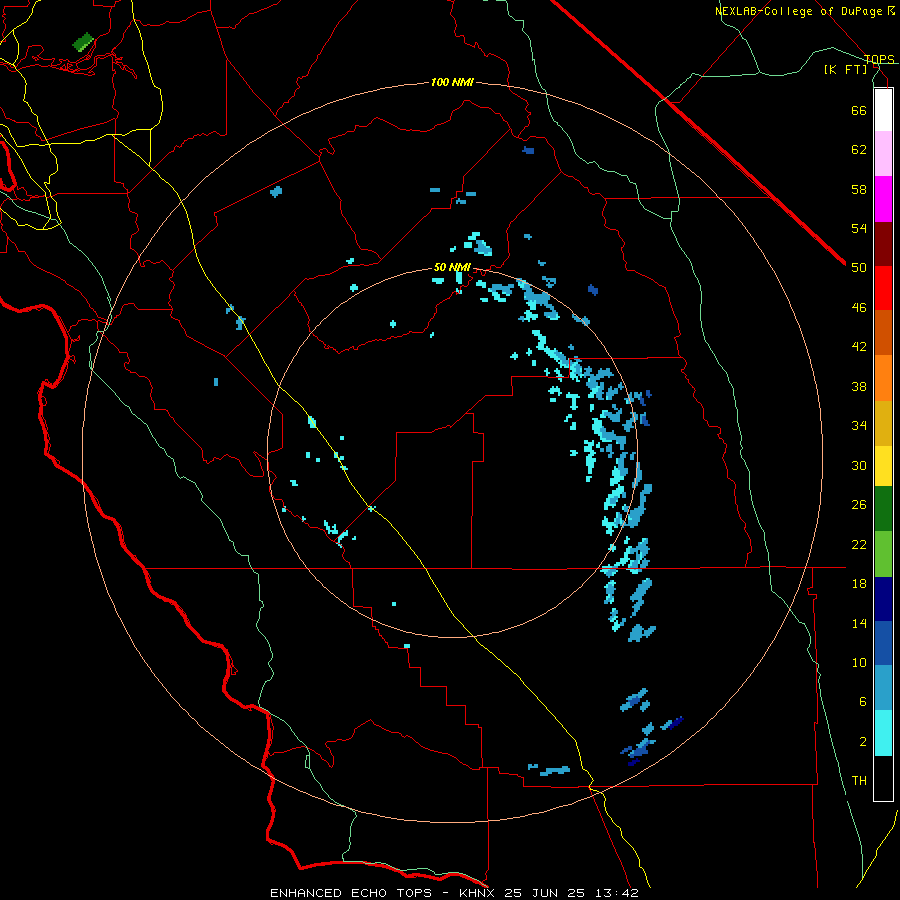Click the legend value '10'

pos(859,662)
